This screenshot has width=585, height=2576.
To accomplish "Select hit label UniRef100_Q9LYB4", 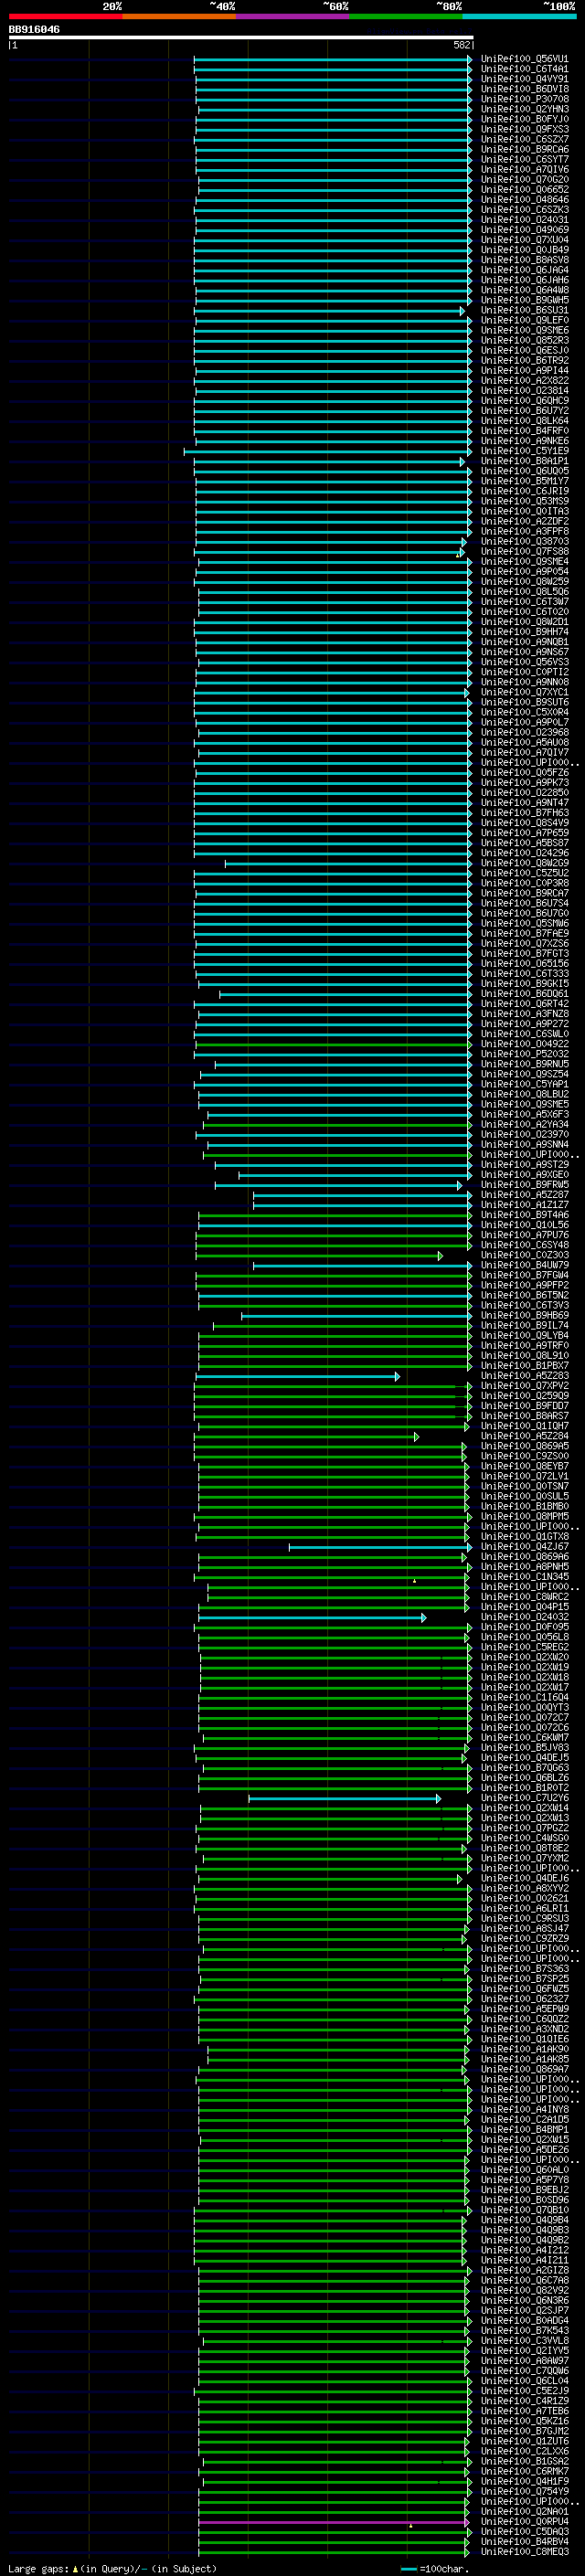I will pyautogui.click(x=525, y=1335).
